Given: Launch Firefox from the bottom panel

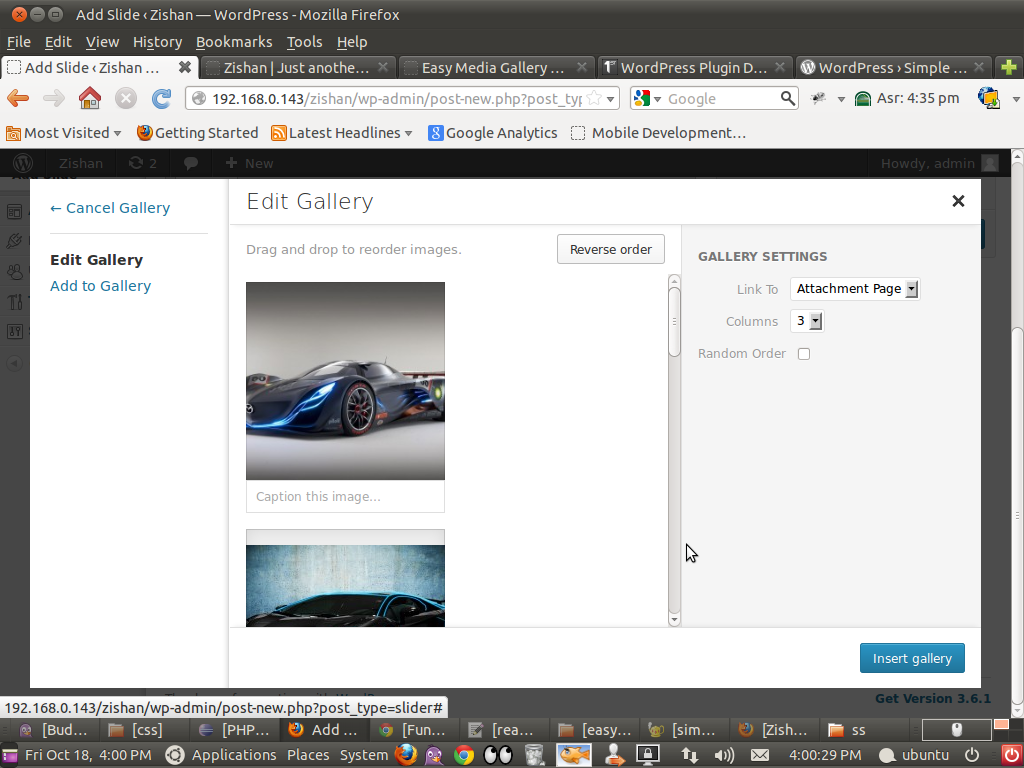Looking at the screenshot, I should coord(406,755).
